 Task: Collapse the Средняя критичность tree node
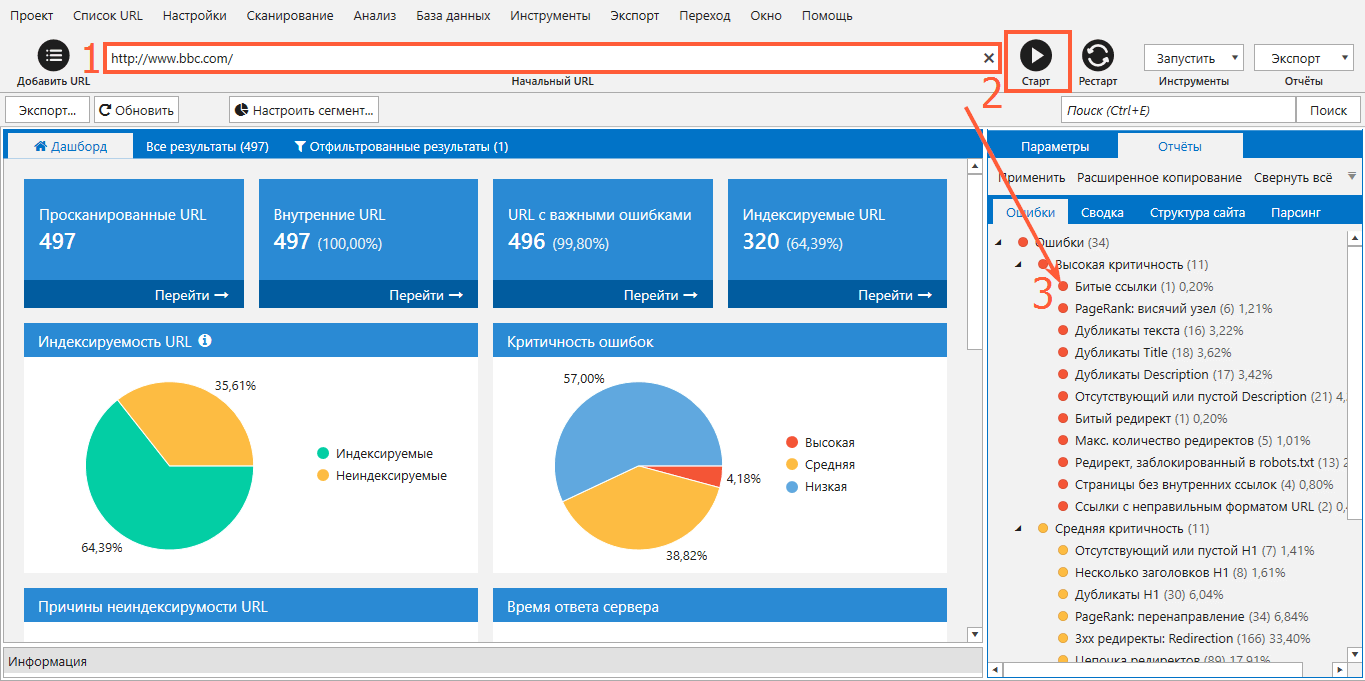[1018, 528]
